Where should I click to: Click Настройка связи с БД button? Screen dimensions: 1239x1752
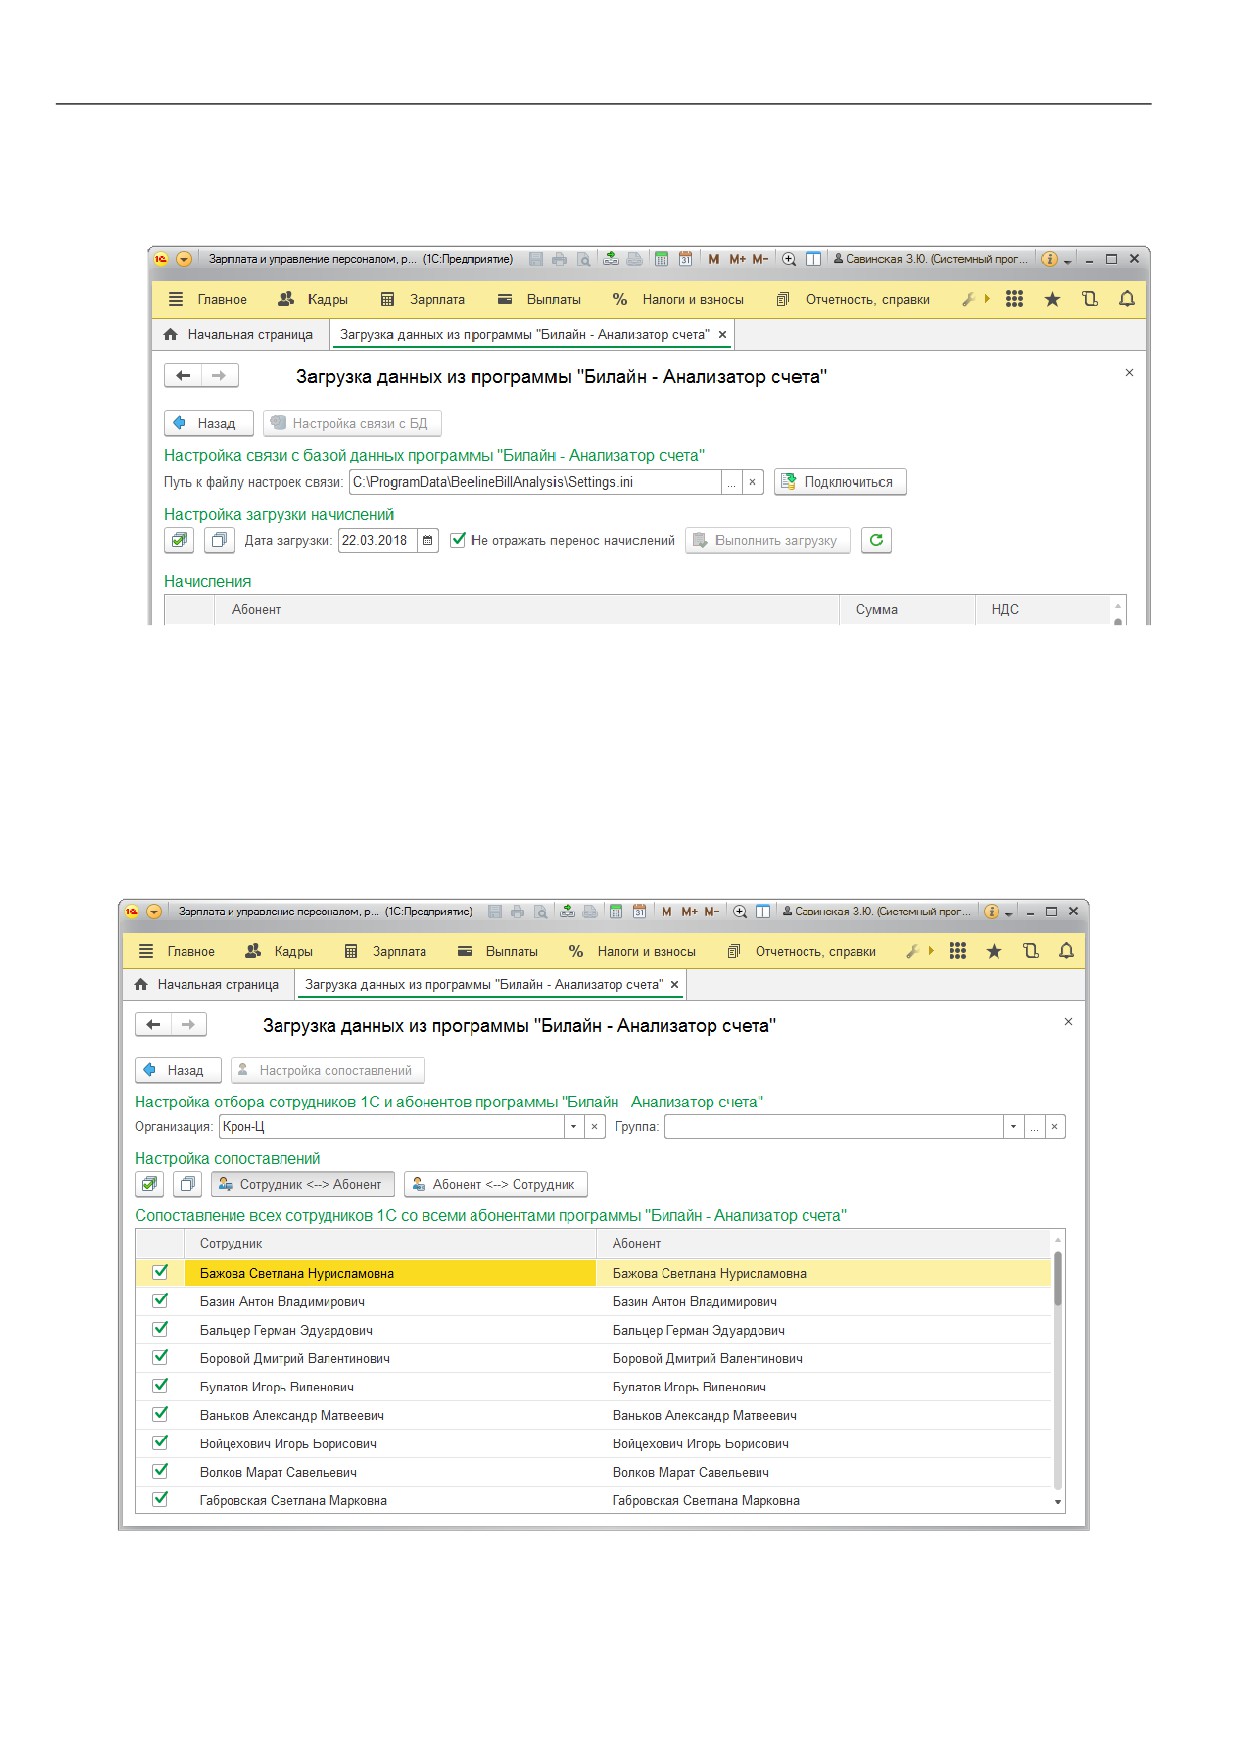(x=352, y=423)
